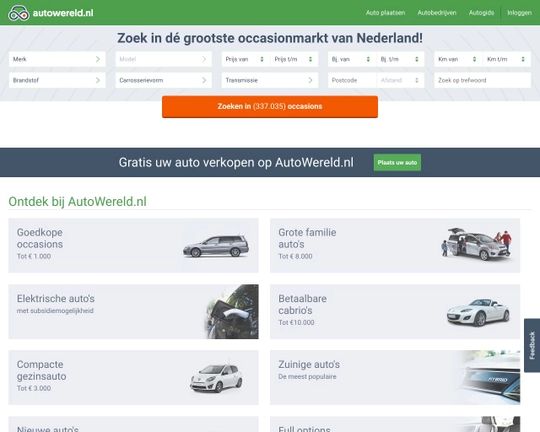The width and height of the screenshot is (540, 432).
Task: Click the 'met subsidiemogelijkheid' text
Action: 55,311
